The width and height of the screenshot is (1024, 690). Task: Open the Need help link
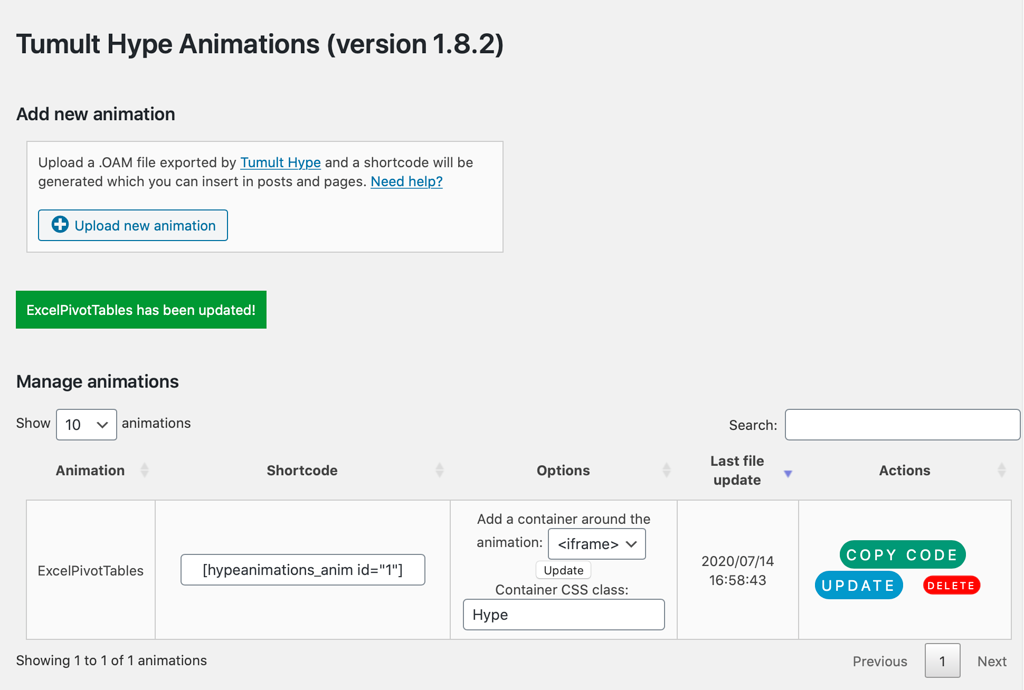click(x=406, y=181)
